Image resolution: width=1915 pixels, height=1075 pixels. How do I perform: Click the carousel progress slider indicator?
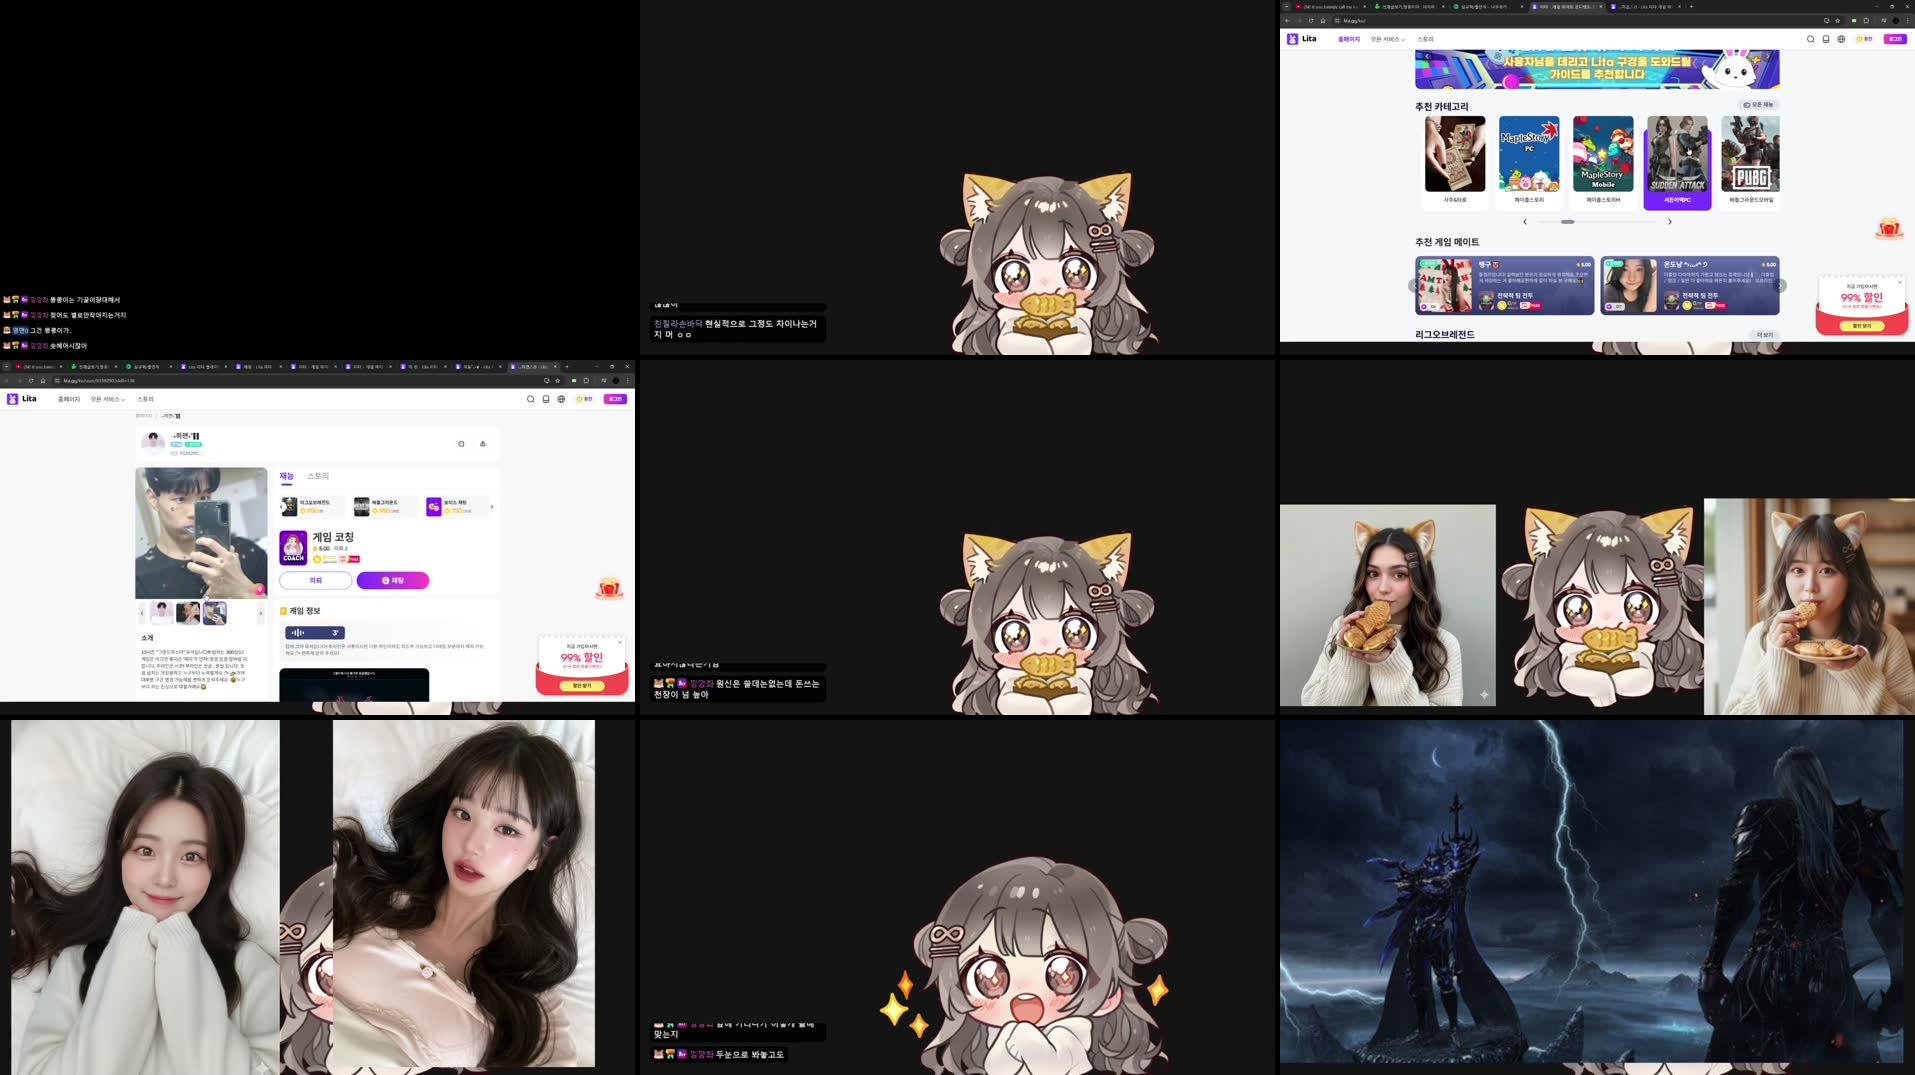coord(1568,222)
